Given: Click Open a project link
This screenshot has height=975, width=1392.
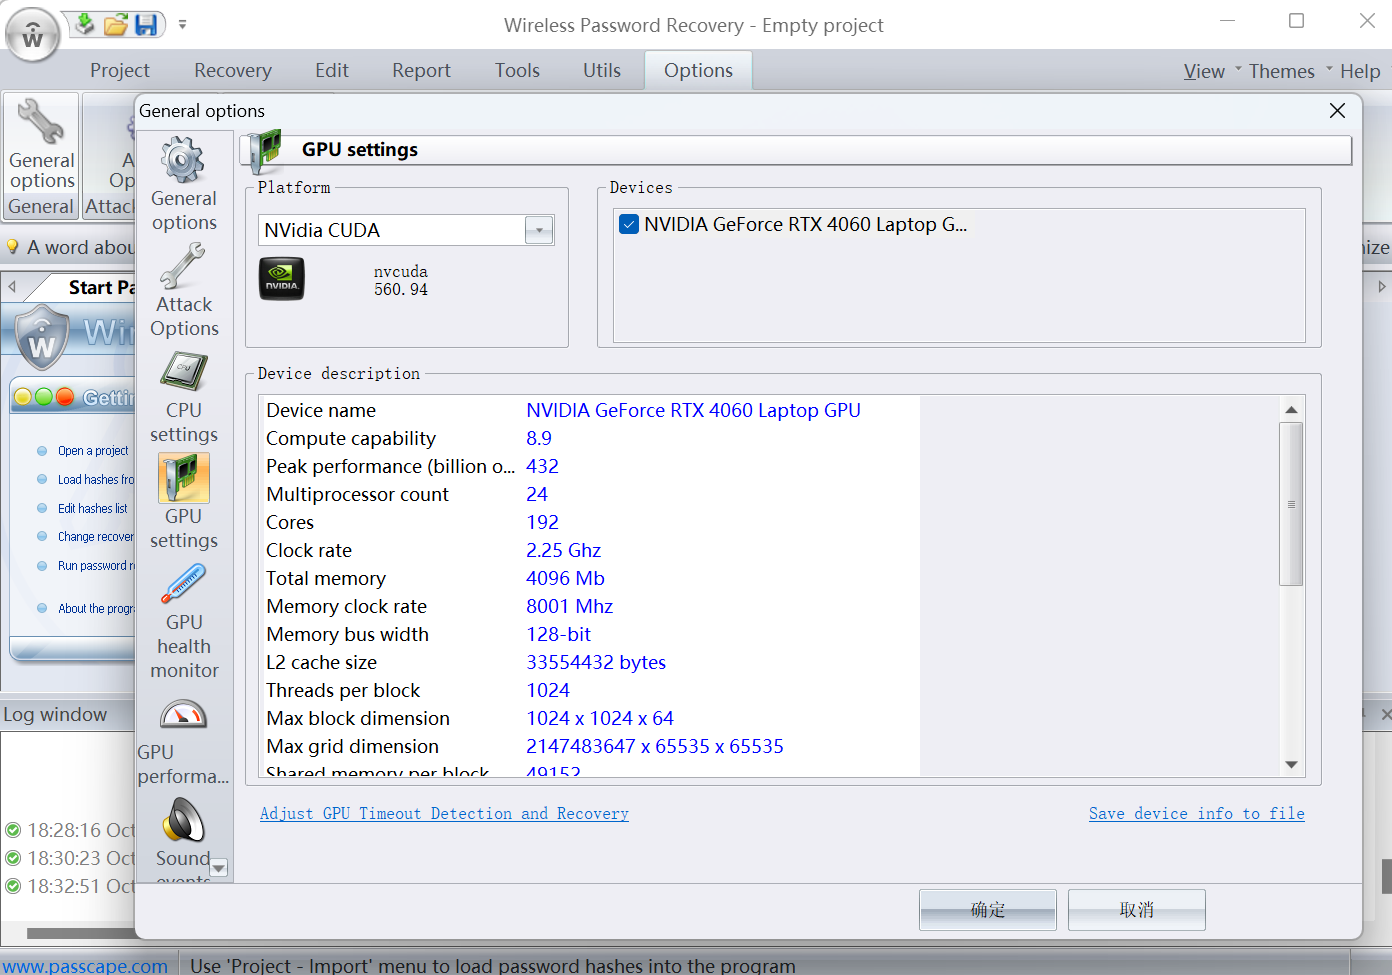Looking at the screenshot, I should 93,451.
